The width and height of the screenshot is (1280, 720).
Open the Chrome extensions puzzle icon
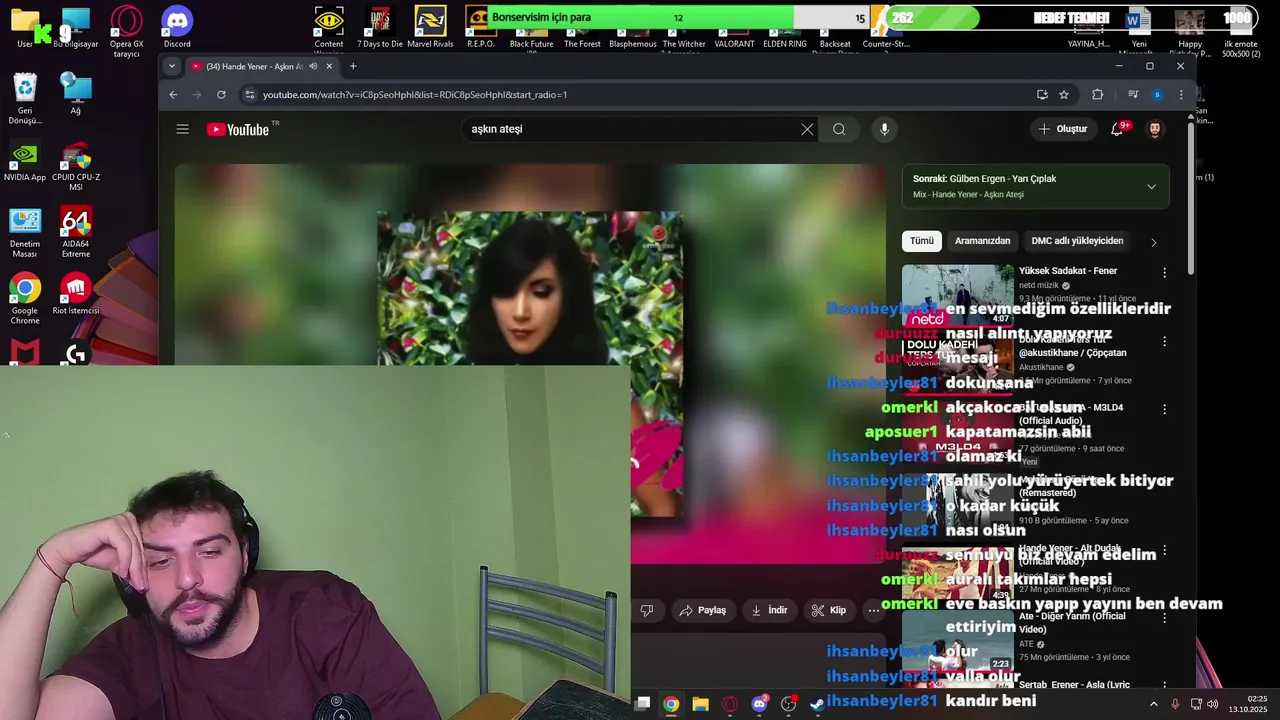click(x=1097, y=94)
